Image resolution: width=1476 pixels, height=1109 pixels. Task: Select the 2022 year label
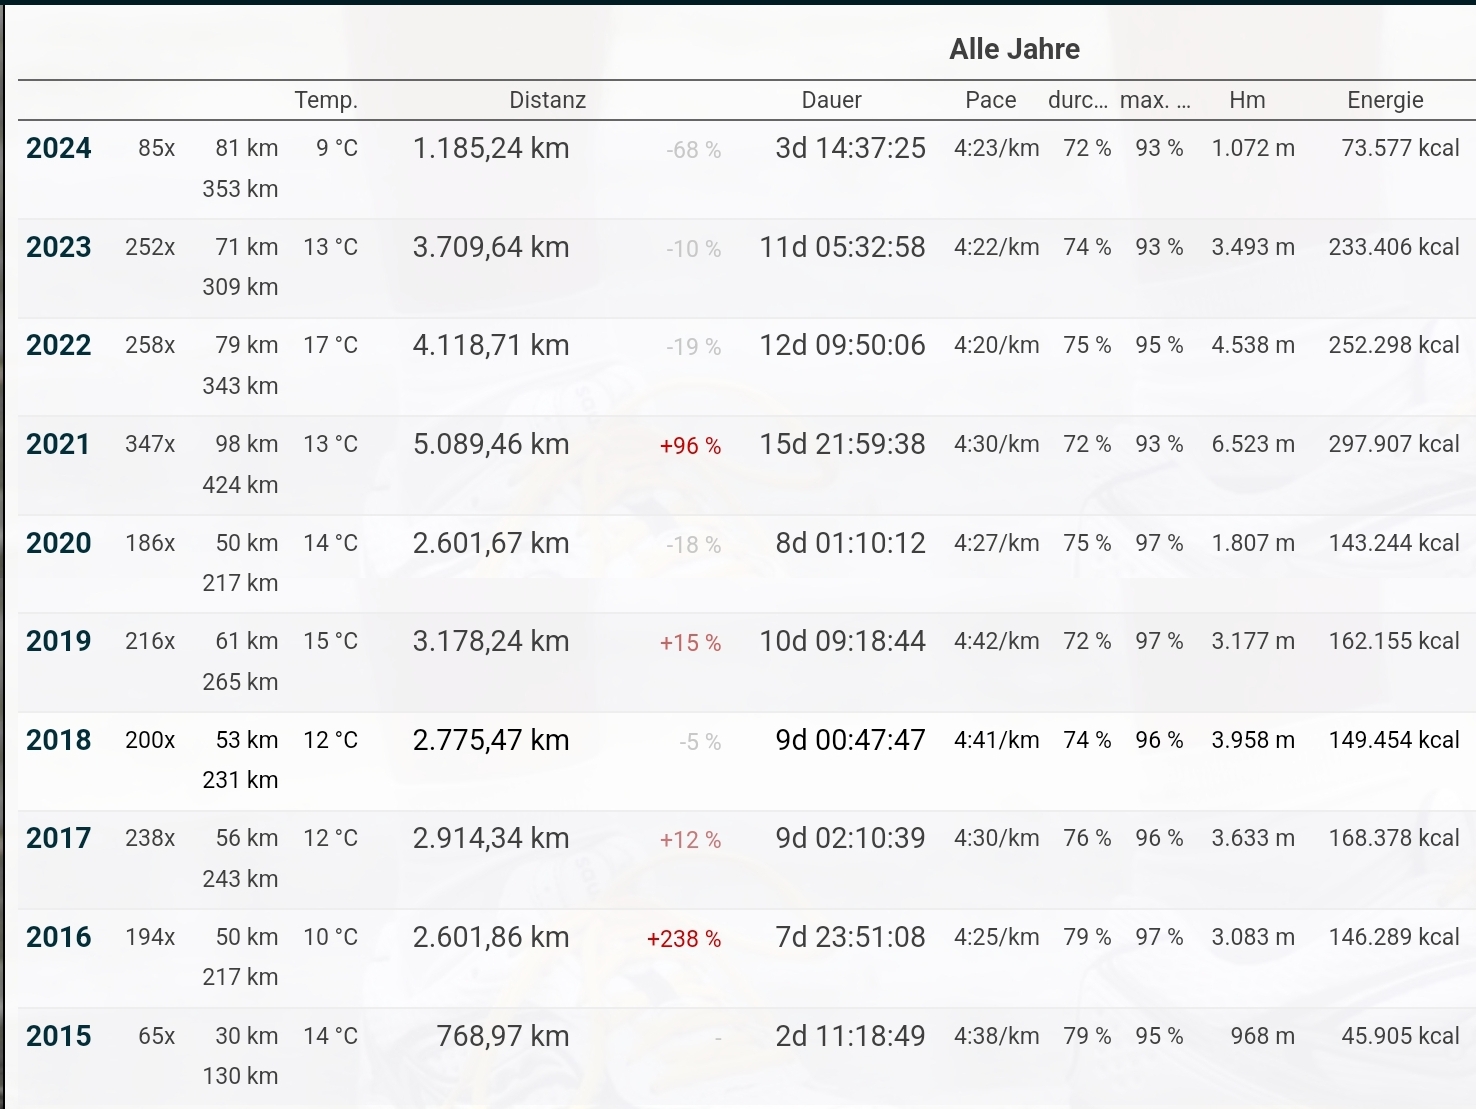(59, 346)
